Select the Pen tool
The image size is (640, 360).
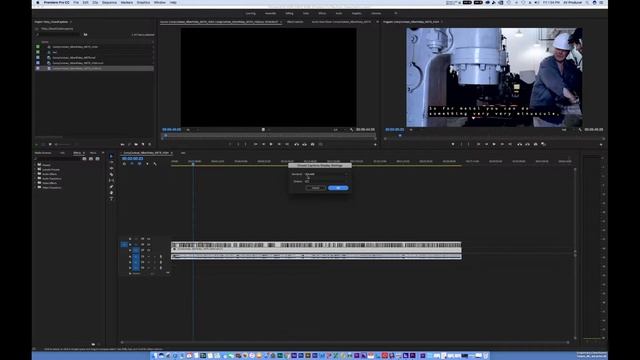click(x=111, y=187)
